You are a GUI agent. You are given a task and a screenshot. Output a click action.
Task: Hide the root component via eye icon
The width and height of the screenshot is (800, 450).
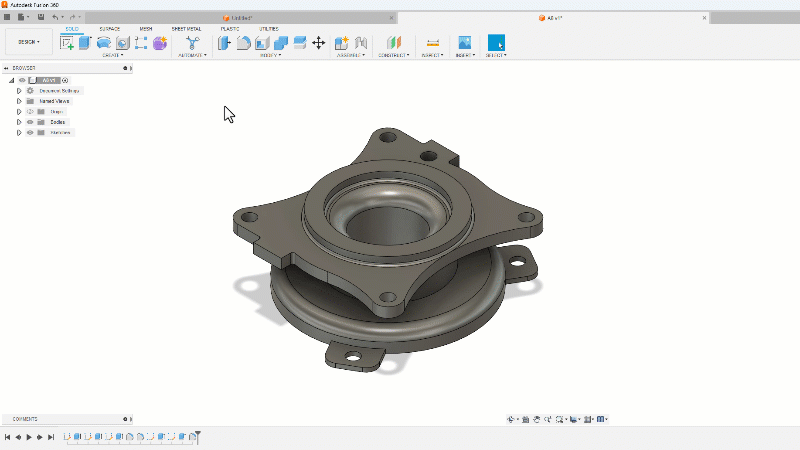point(22,80)
